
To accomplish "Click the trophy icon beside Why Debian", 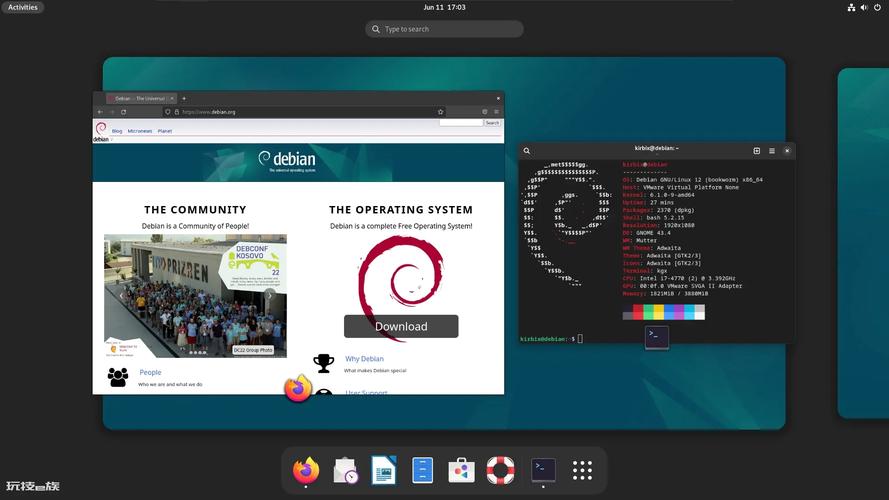I will click(x=324, y=363).
